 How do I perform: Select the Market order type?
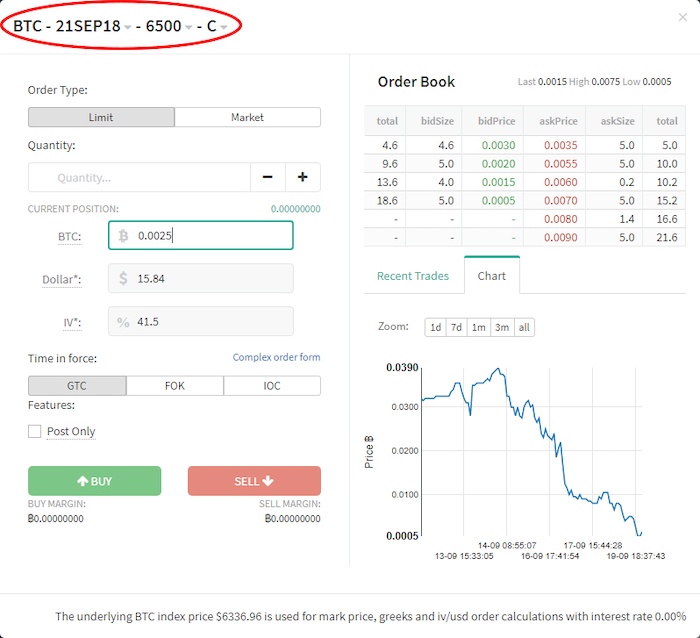(247, 117)
